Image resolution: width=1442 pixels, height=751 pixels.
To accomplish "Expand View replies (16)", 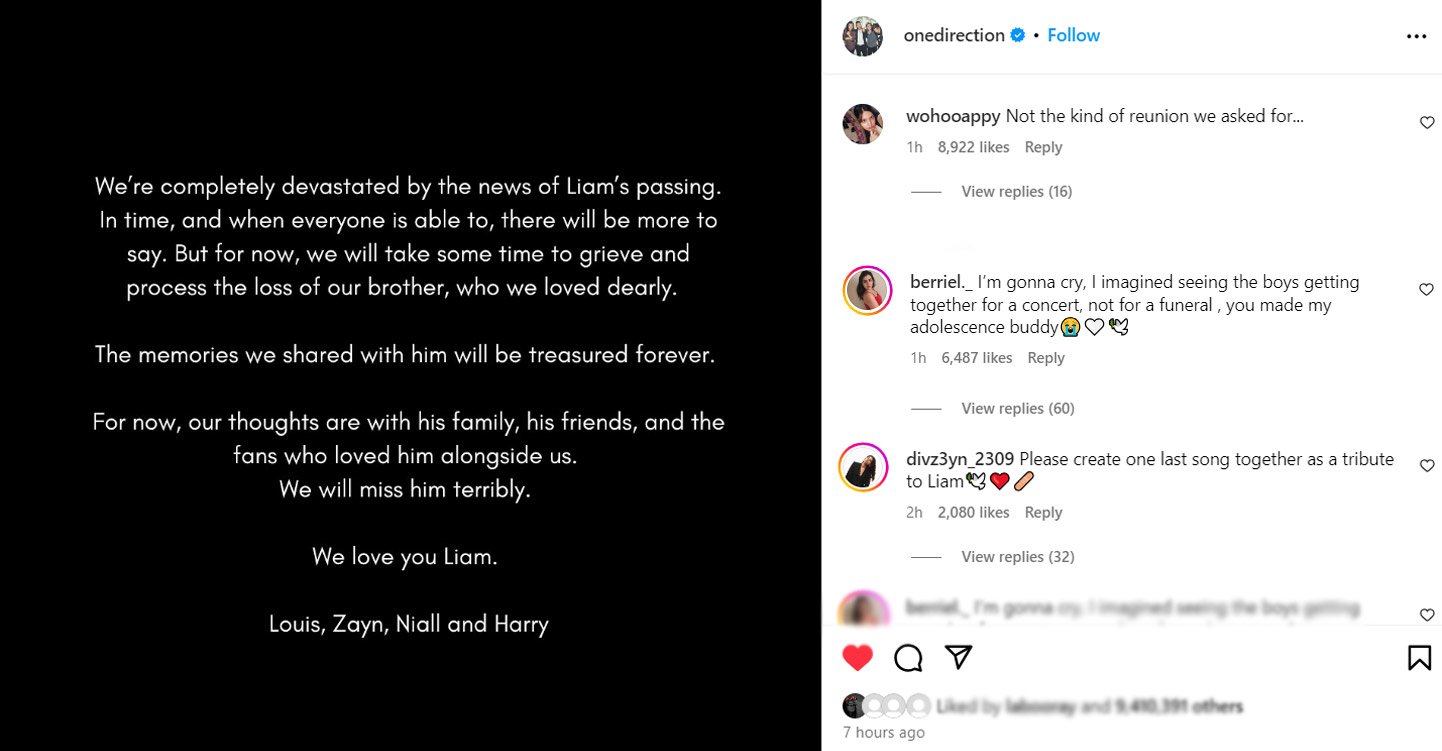I will pos(1016,191).
